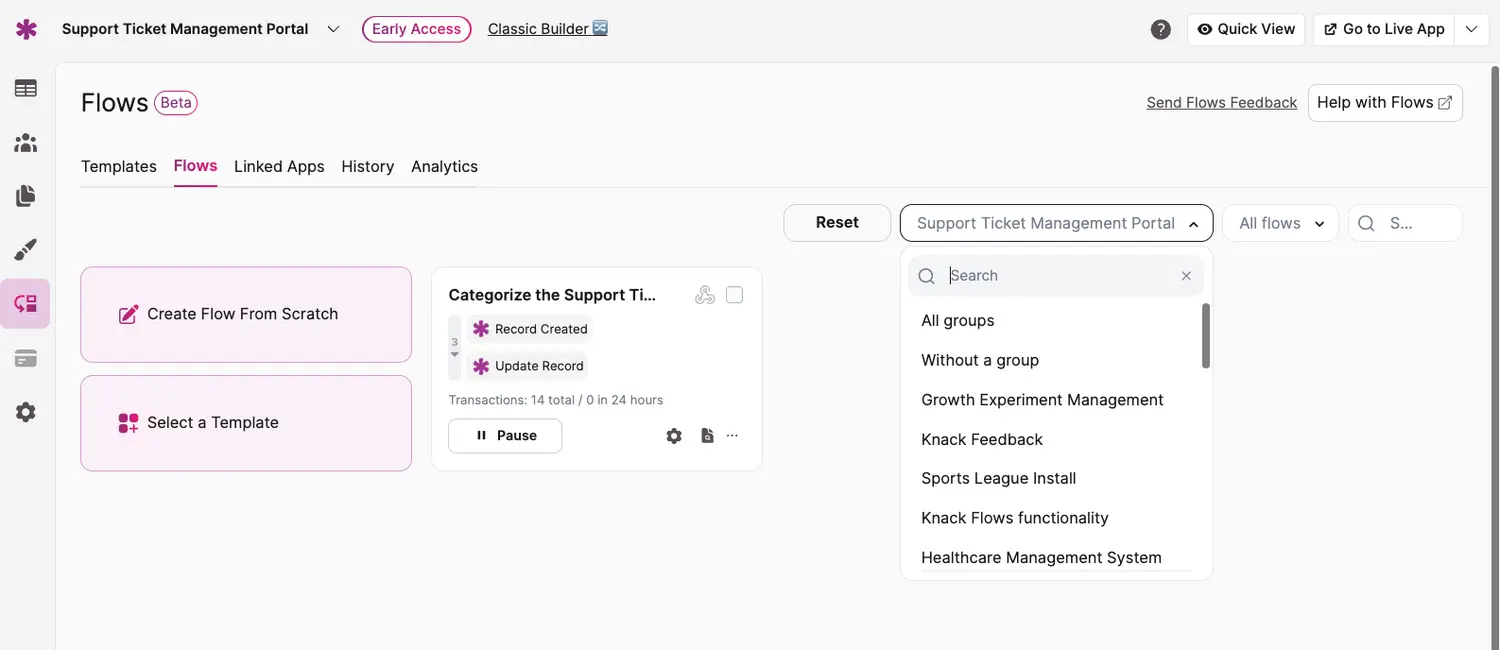Viewport: 1500px width, 650px height.
Task: Select Knack Feedback from group list
Action: [981, 439]
